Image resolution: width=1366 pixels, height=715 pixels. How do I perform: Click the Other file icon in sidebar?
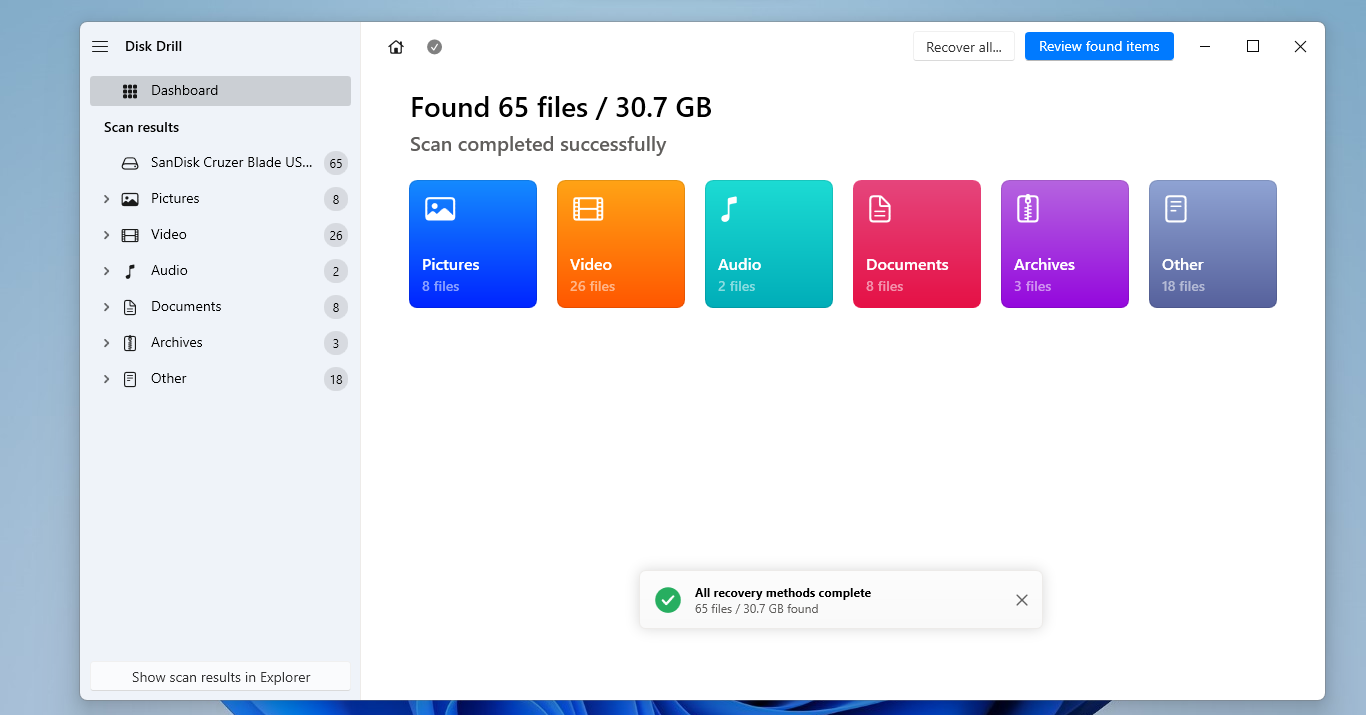pos(130,379)
